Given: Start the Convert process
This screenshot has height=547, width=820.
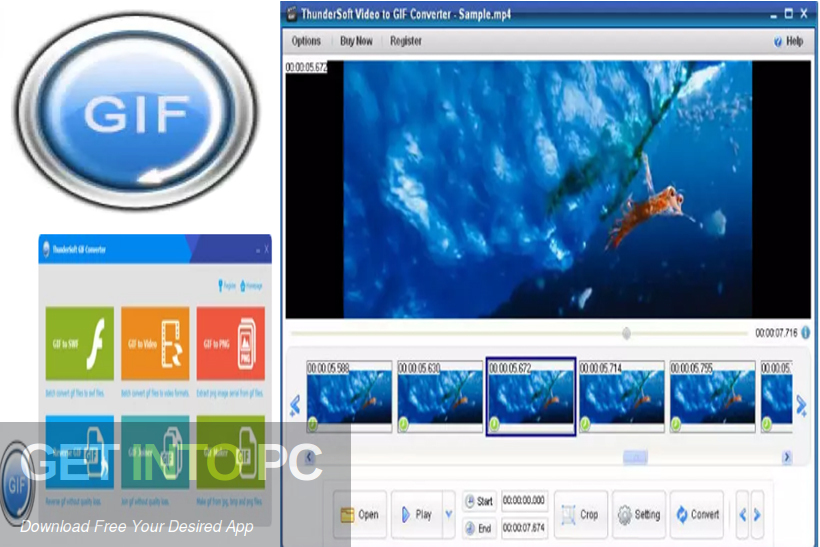Looking at the screenshot, I should click(x=697, y=515).
